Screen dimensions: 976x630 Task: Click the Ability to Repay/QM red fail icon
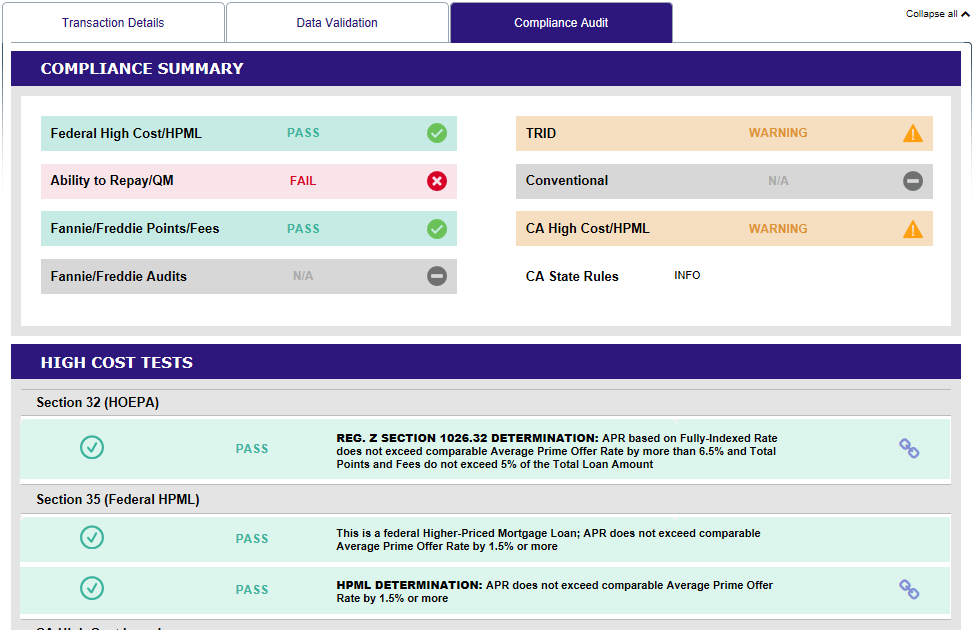(x=437, y=181)
